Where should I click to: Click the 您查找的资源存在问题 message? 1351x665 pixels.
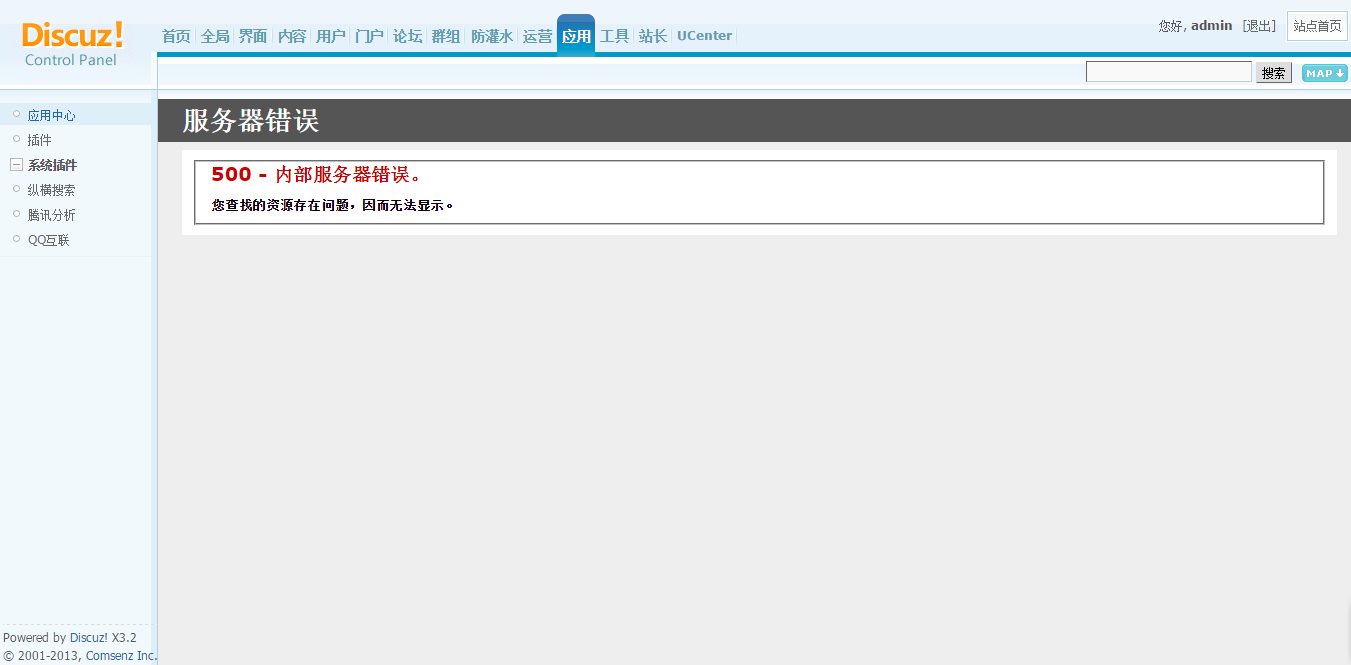(332, 205)
